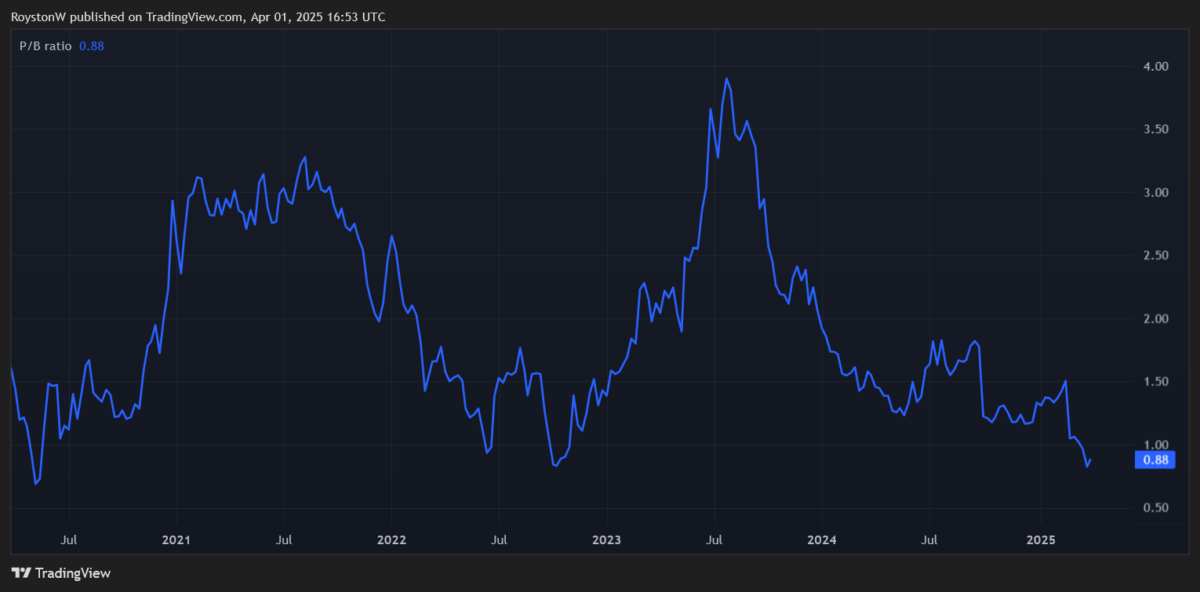
Task: Click the 3.50 price axis label
Action: (x=1155, y=130)
